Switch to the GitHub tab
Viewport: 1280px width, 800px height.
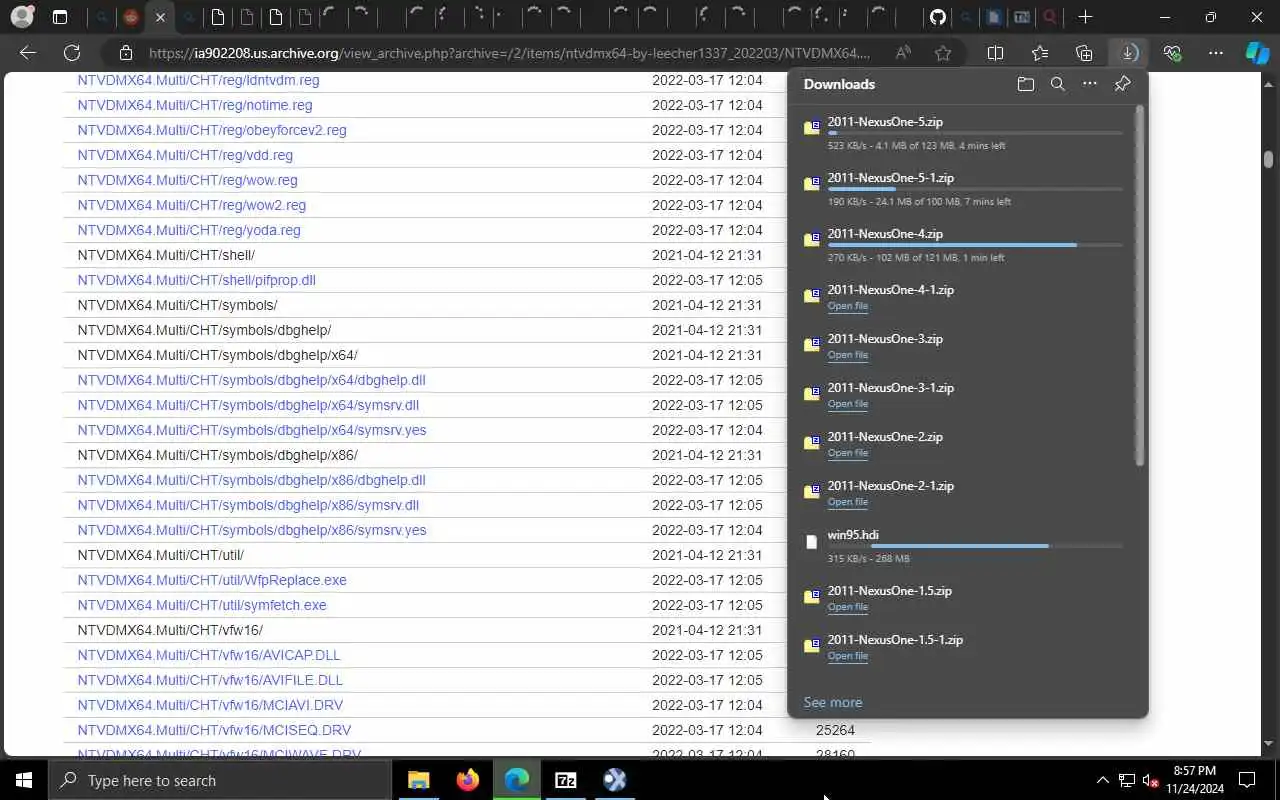pos(937,17)
